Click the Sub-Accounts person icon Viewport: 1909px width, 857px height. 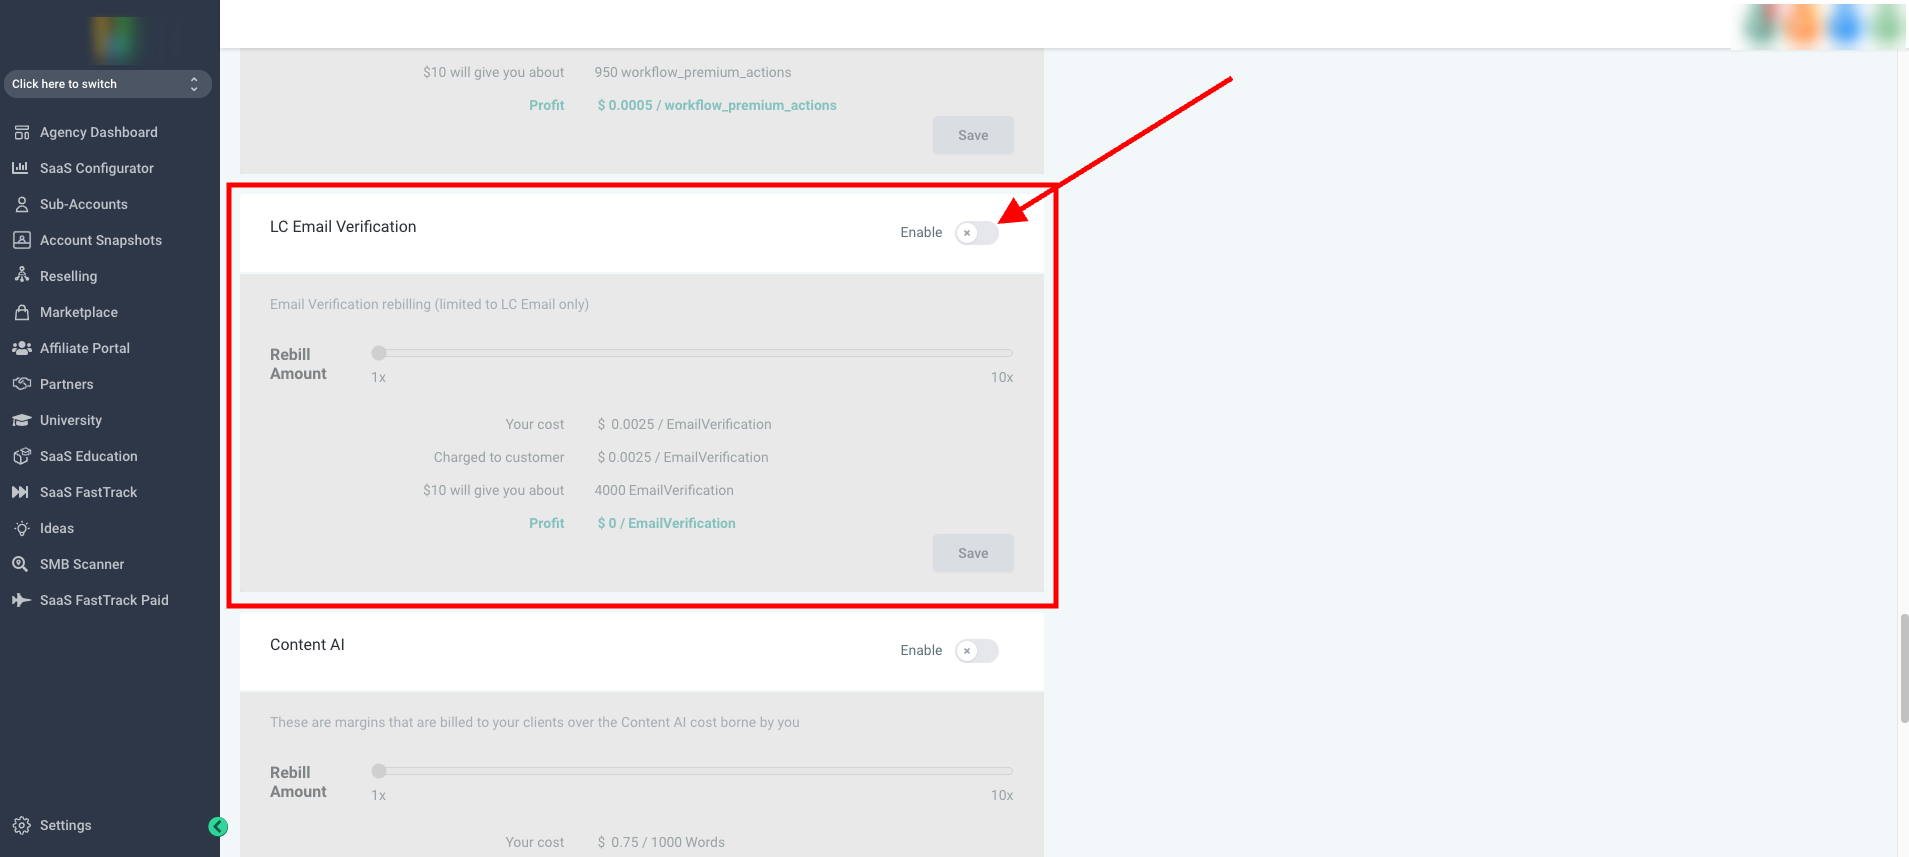[x=21, y=204]
